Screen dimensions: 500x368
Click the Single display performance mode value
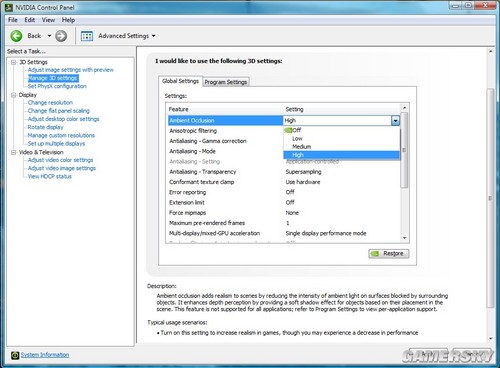click(x=326, y=233)
